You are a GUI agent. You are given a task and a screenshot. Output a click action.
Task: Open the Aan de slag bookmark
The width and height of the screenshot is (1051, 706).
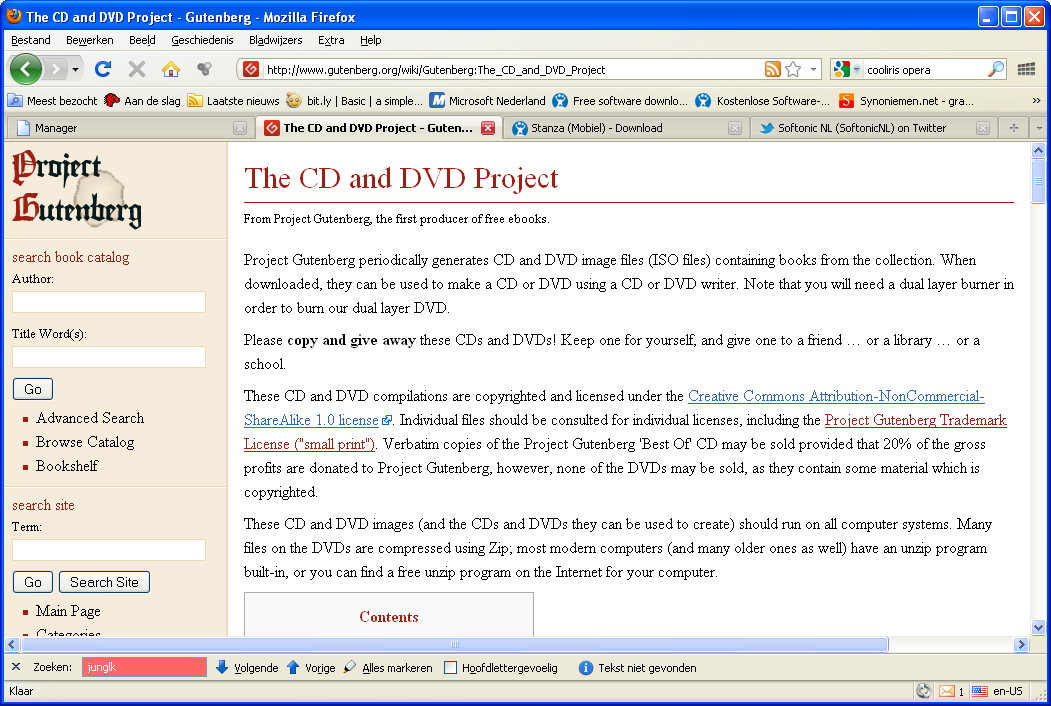(x=142, y=101)
